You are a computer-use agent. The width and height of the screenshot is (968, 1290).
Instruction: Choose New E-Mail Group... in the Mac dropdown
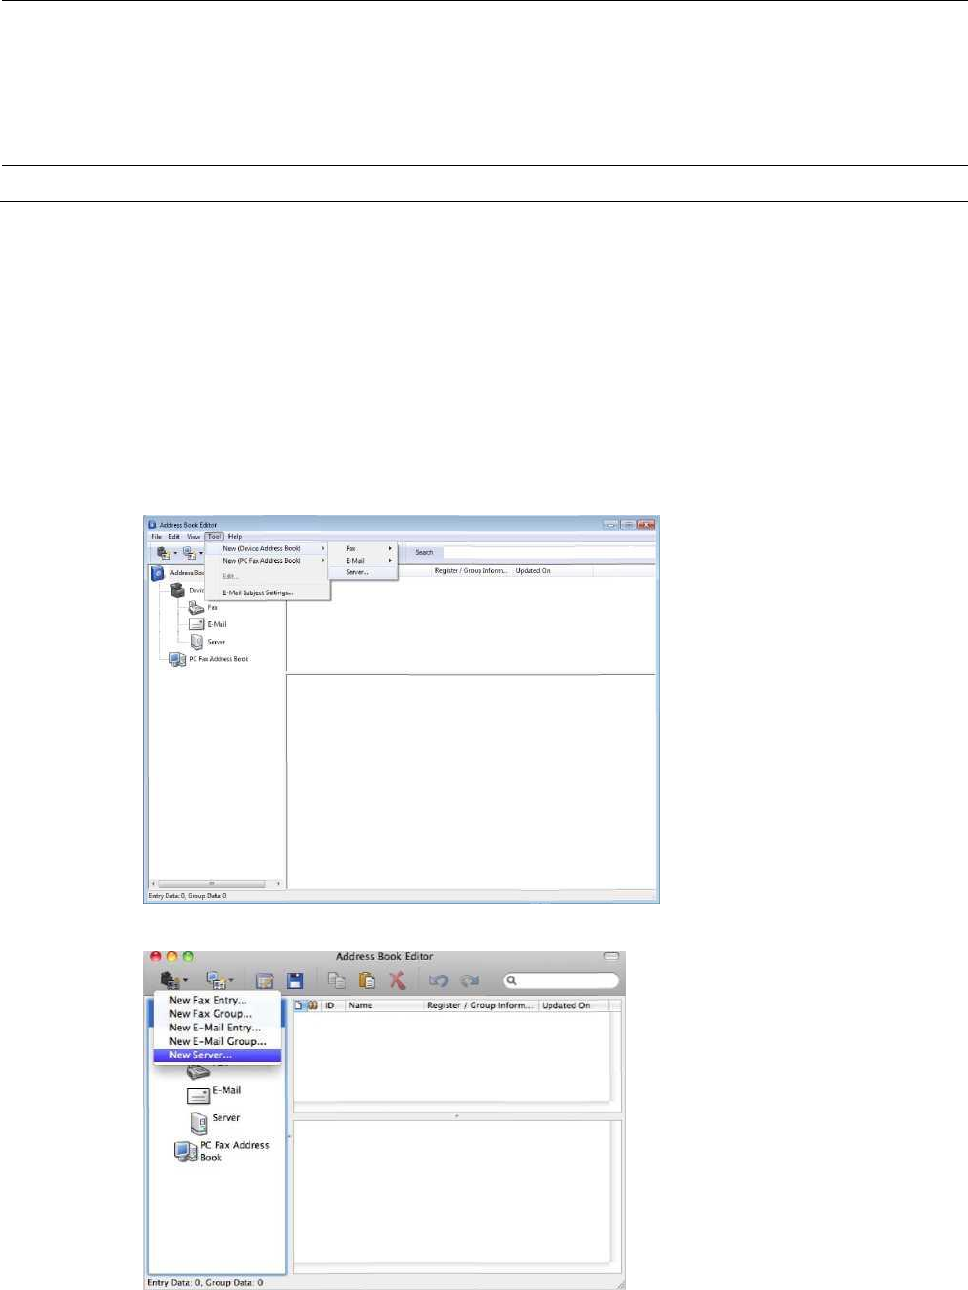pos(217,1041)
